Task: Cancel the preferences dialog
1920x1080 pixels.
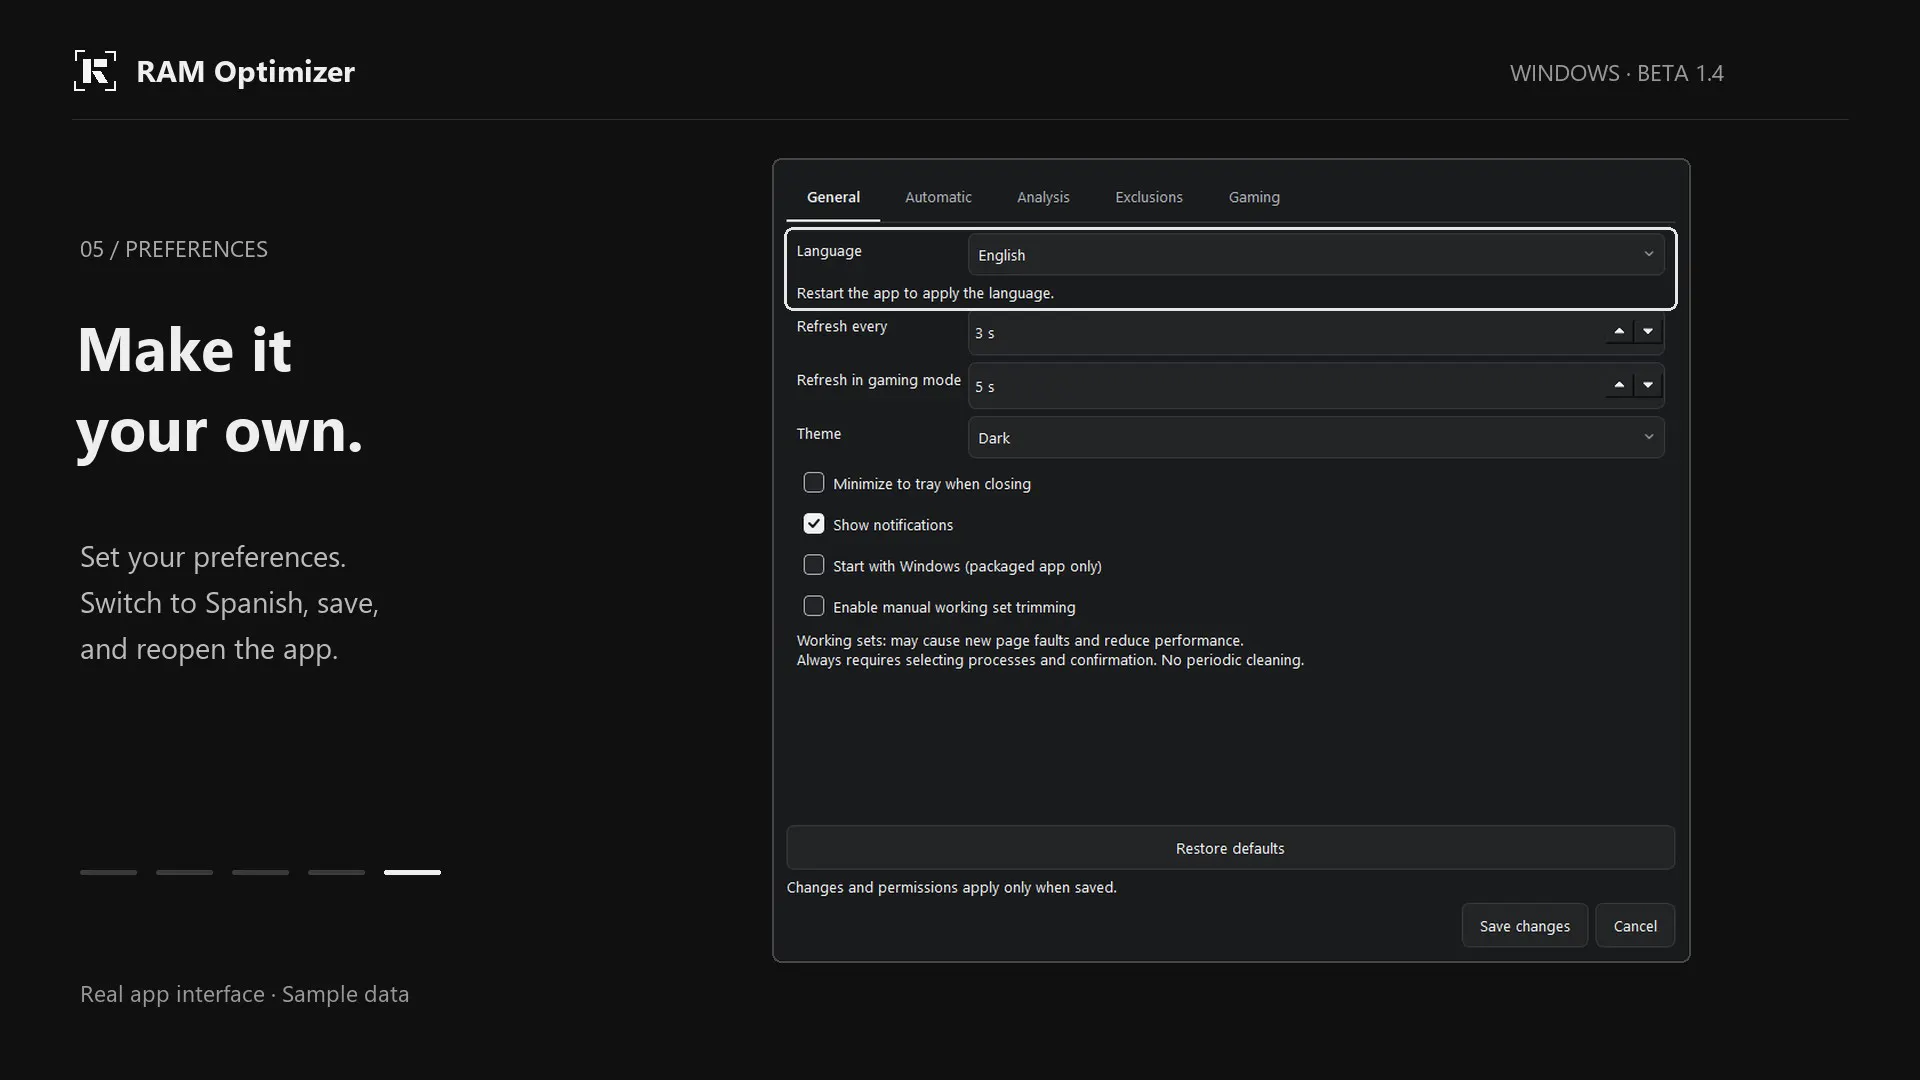Action: pyautogui.click(x=1635, y=926)
